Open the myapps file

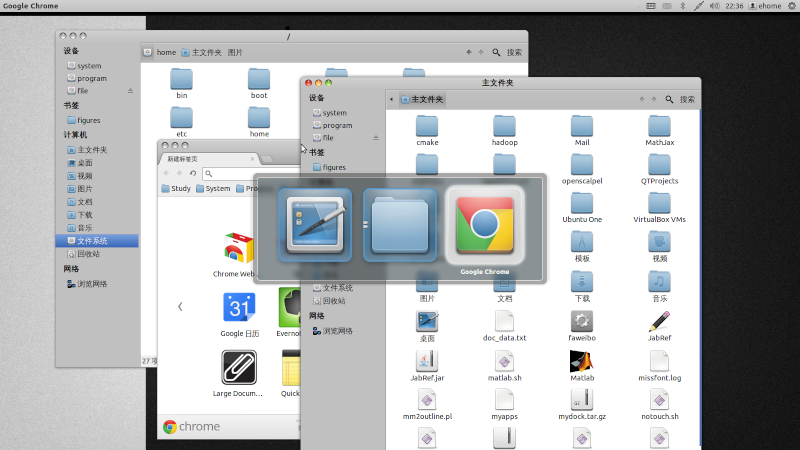click(505, 405)
